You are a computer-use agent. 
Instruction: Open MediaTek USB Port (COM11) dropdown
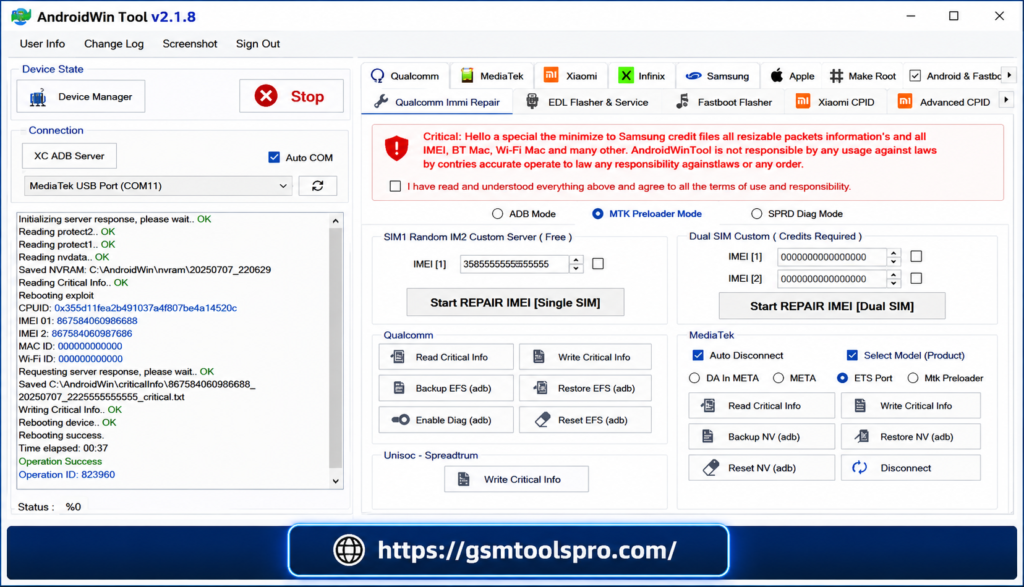(157, 185)
